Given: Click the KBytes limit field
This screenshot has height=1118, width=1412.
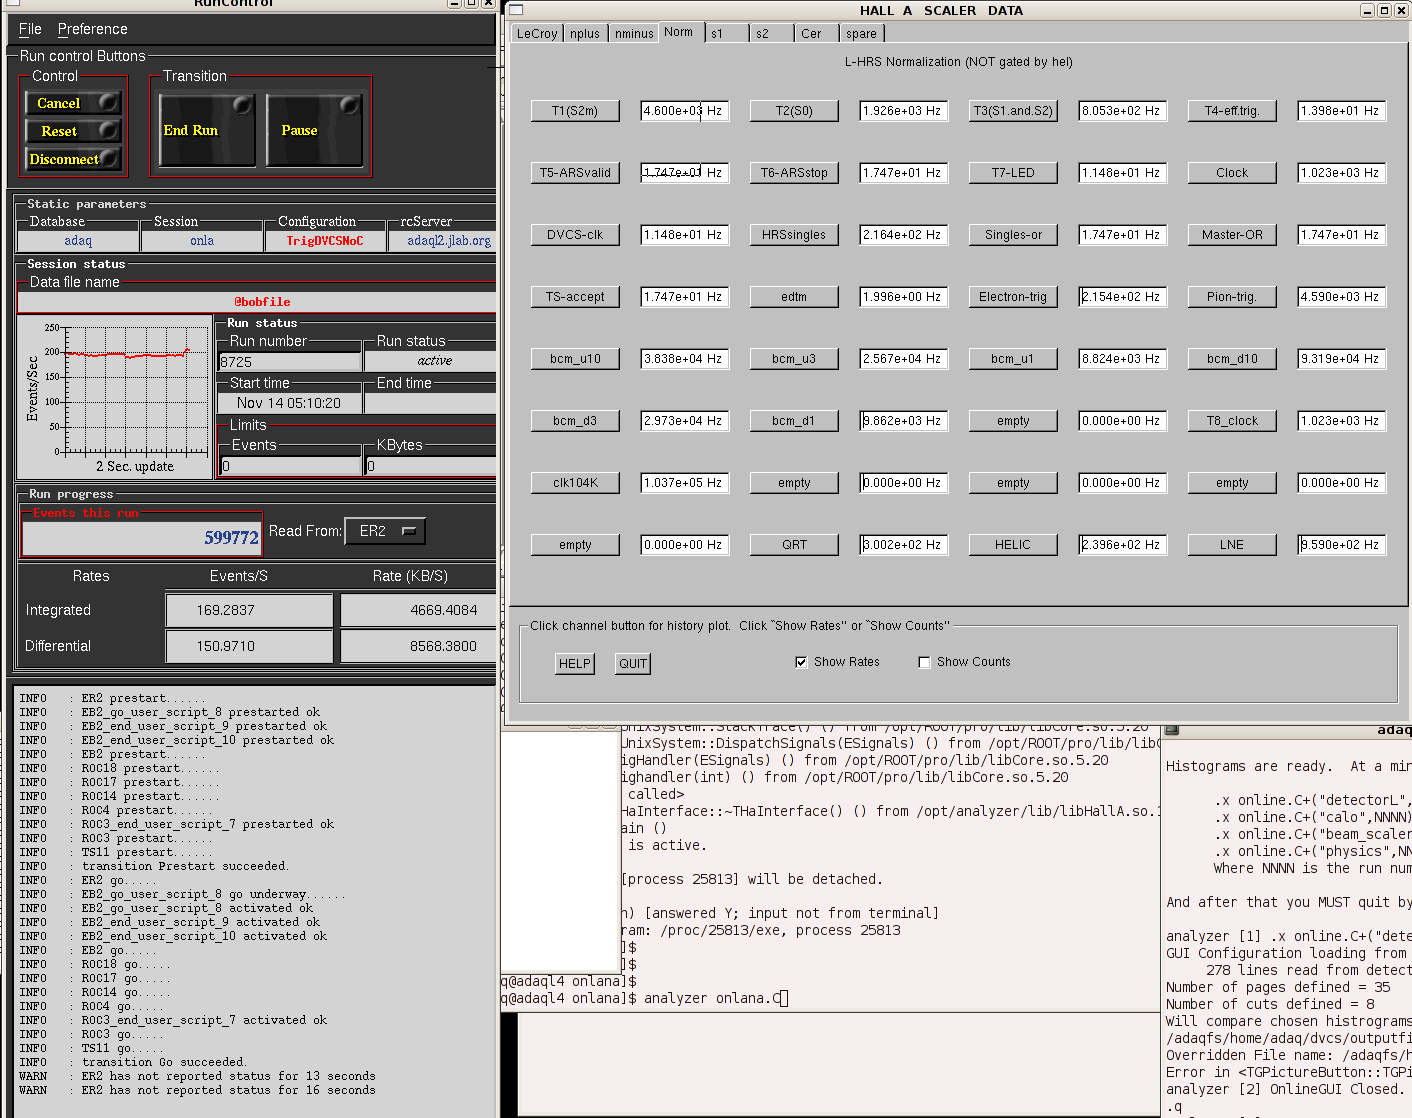Looking at the screenshot, I should click(431, 466).
